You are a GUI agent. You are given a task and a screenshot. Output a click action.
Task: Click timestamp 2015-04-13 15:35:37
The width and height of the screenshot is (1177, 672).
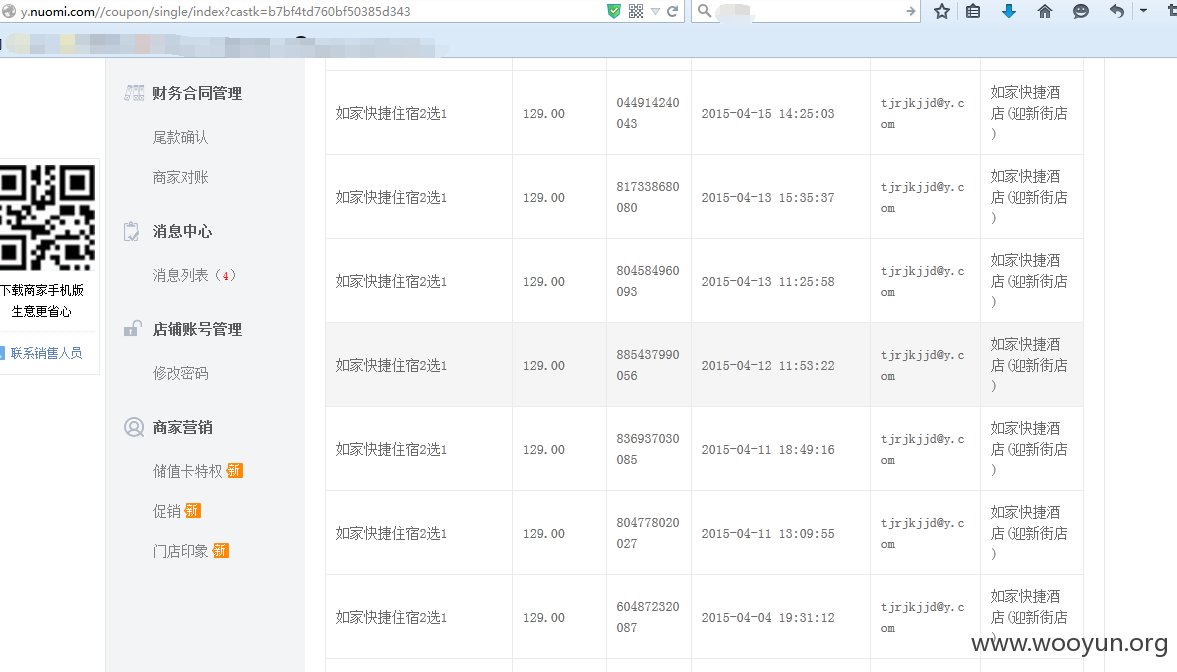[x=768, y=197]
